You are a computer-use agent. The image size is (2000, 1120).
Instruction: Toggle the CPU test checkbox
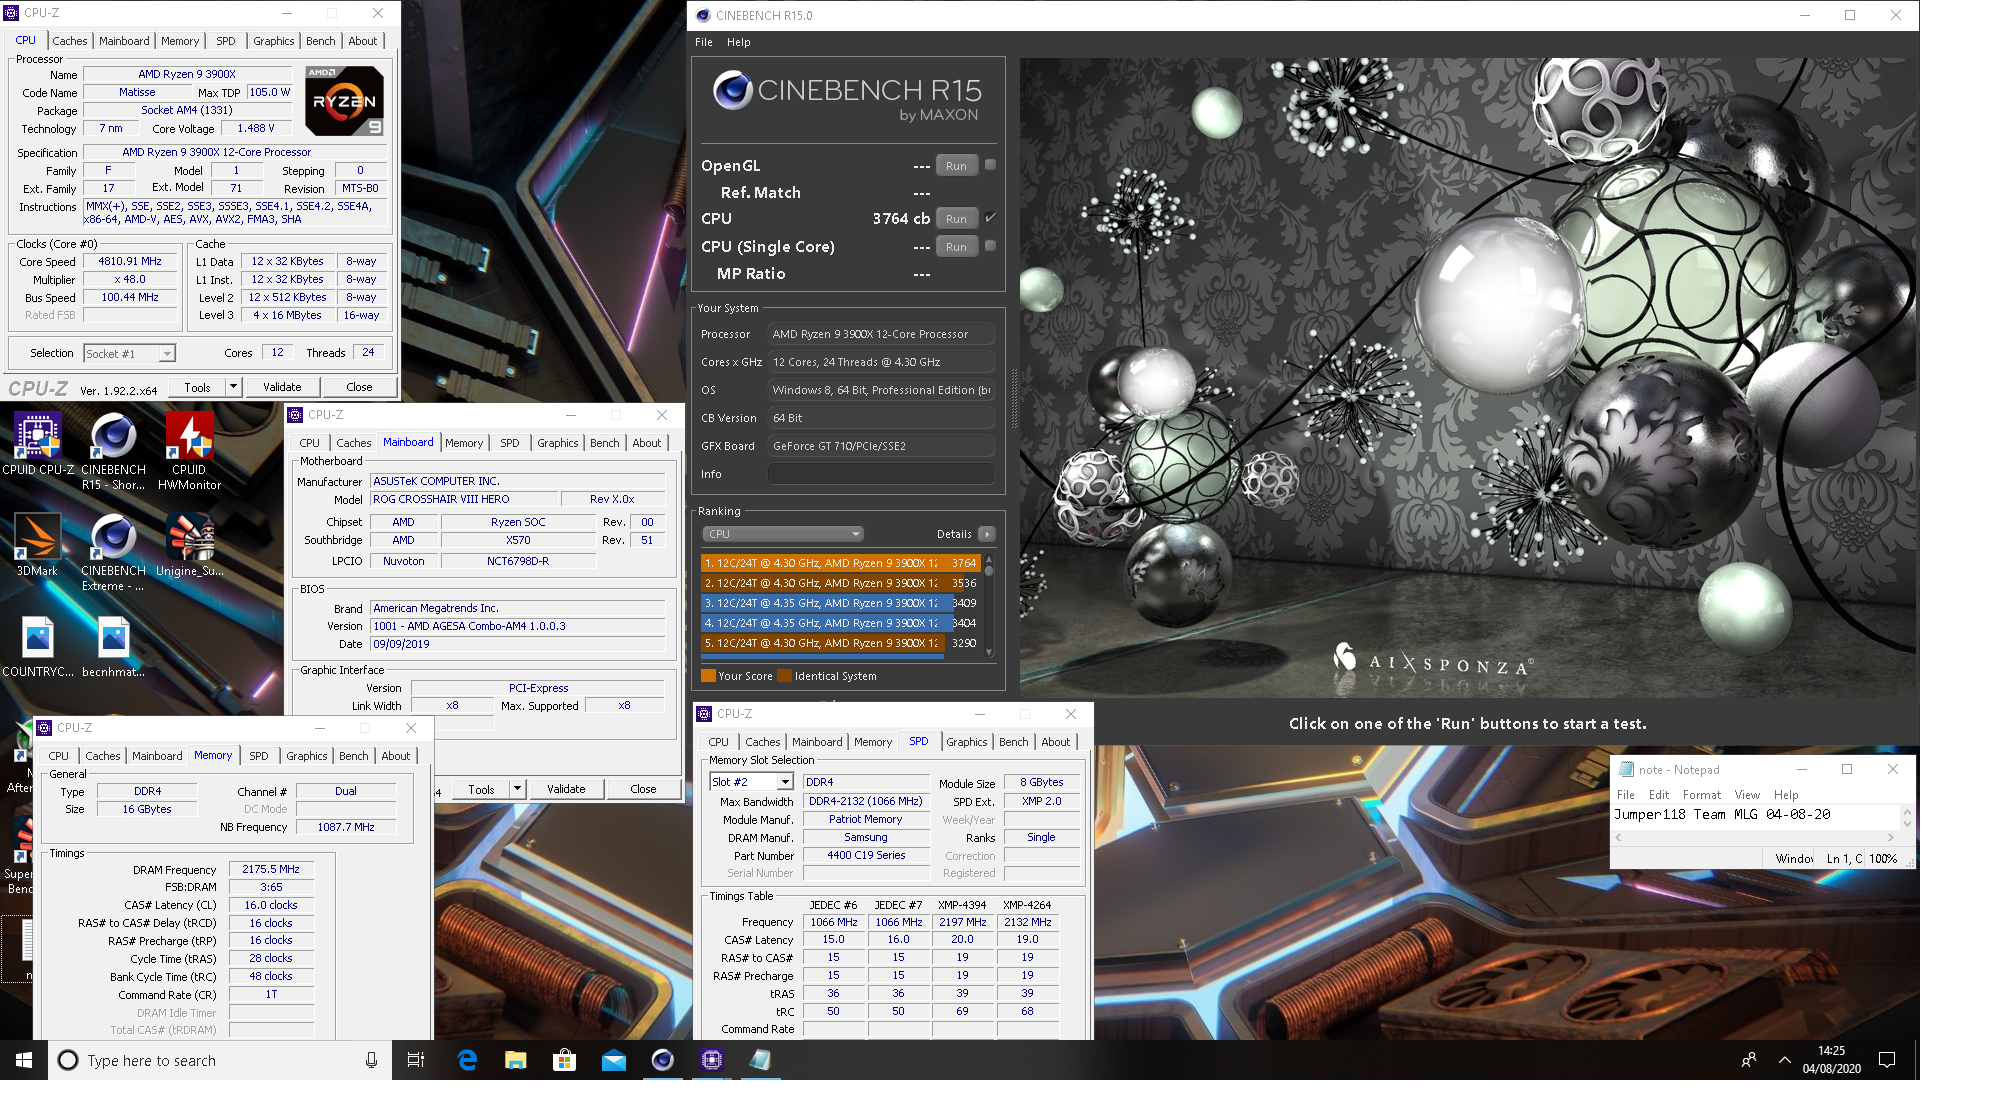(x=990, y=218)
